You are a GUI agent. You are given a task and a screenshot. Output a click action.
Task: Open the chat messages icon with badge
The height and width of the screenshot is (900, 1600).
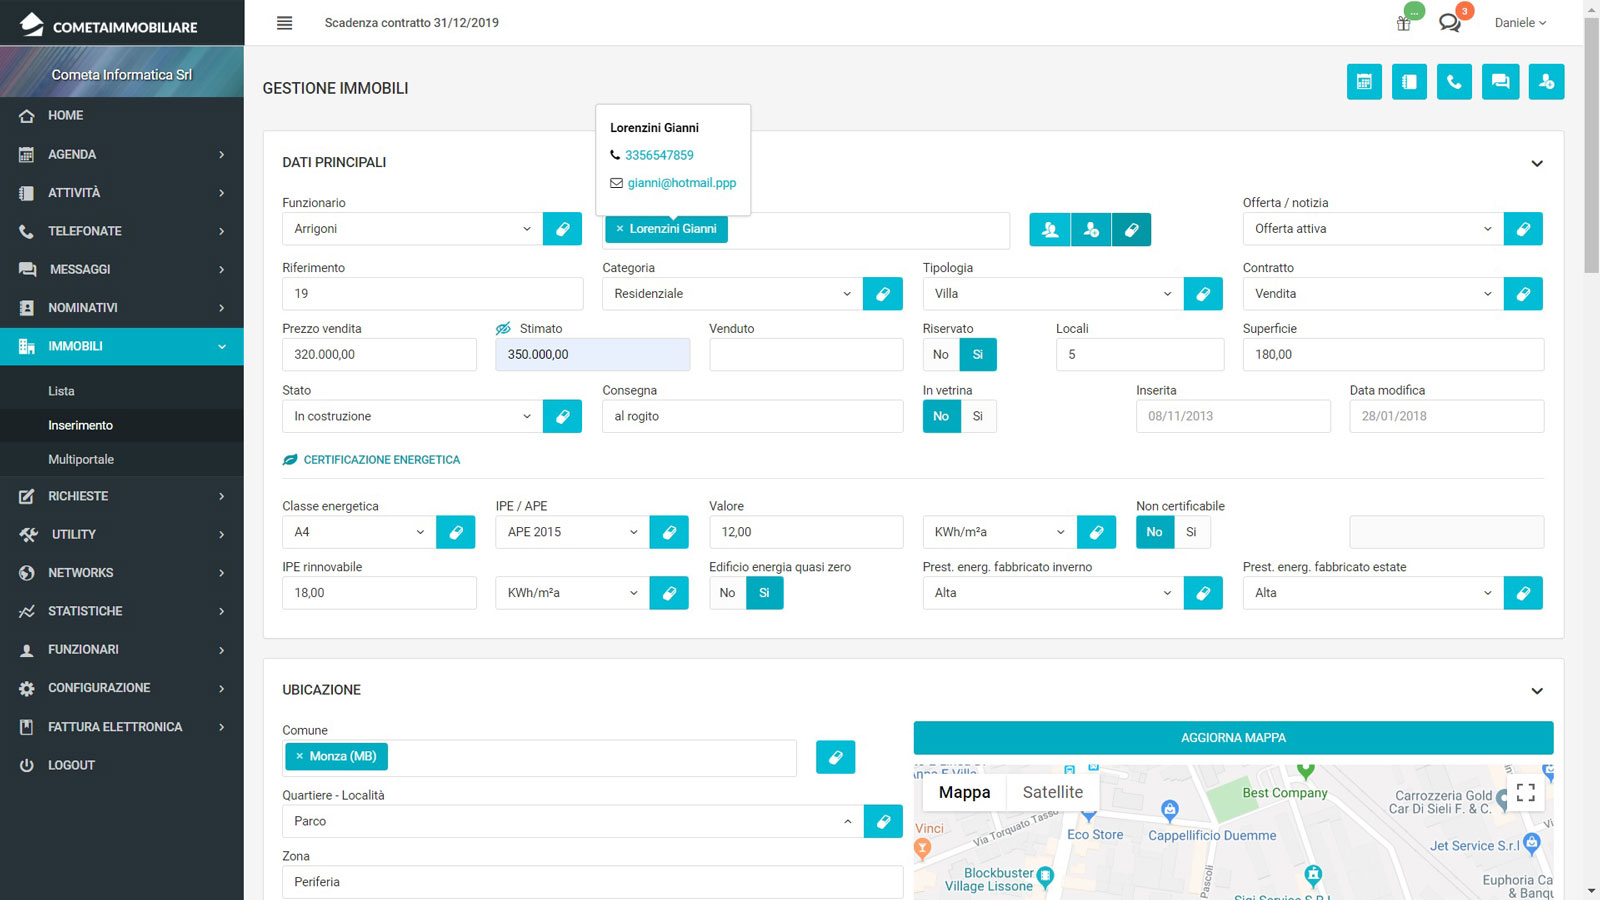point(1450,22)
